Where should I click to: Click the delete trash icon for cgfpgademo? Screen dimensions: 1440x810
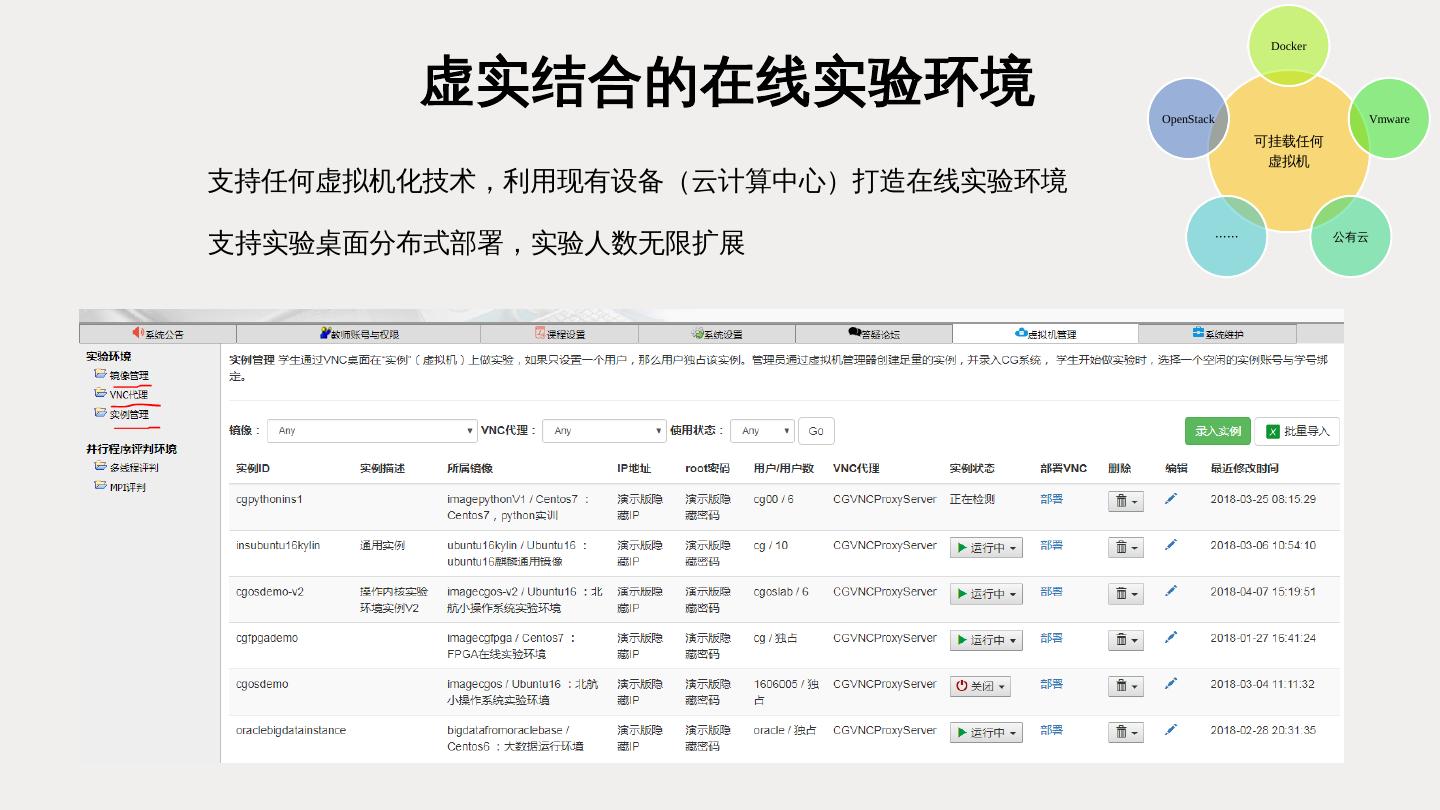[x=1125, y=640]
